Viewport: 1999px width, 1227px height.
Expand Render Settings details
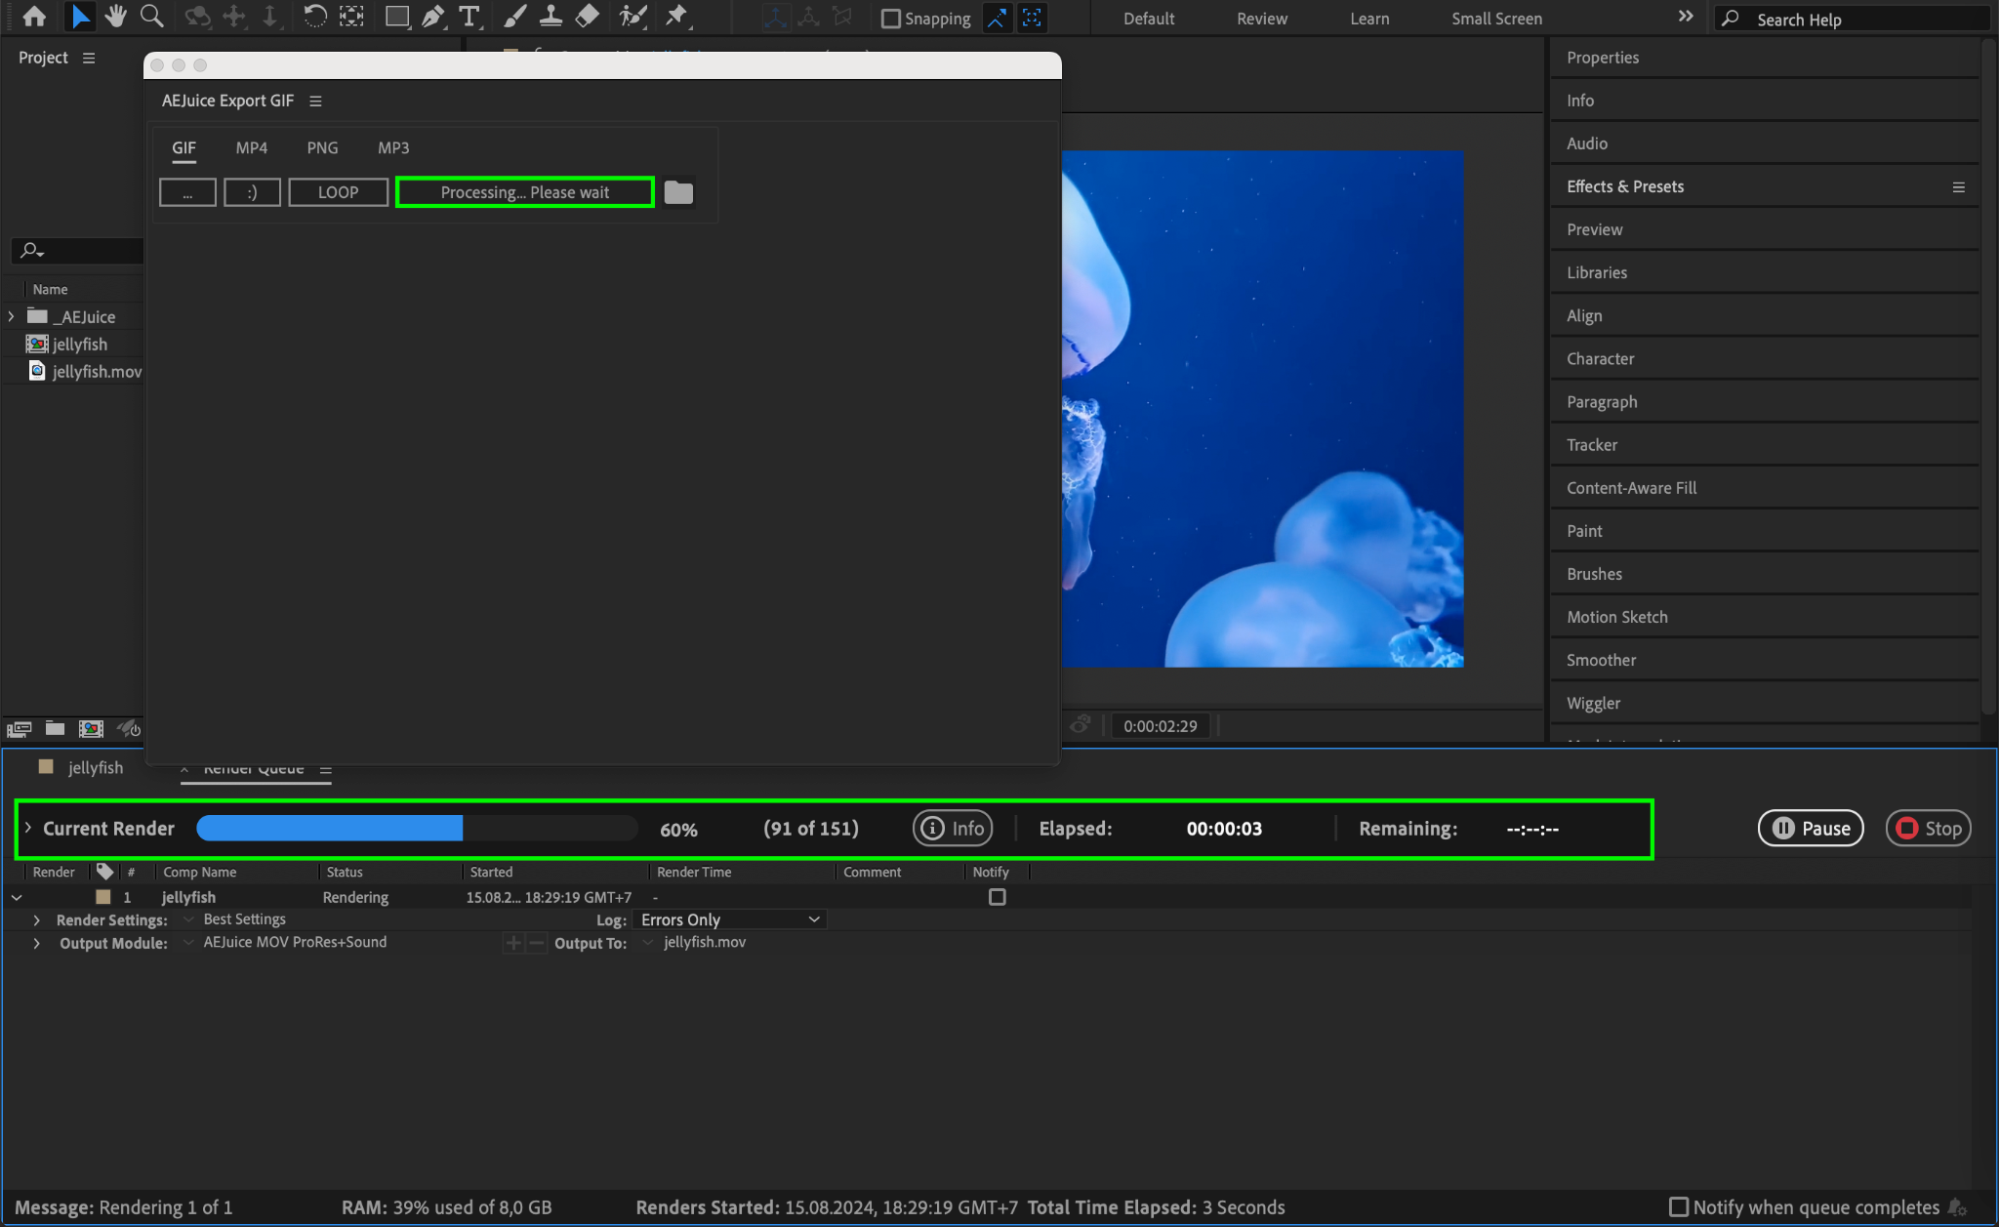pyautogui.click(x=37, y=919)
